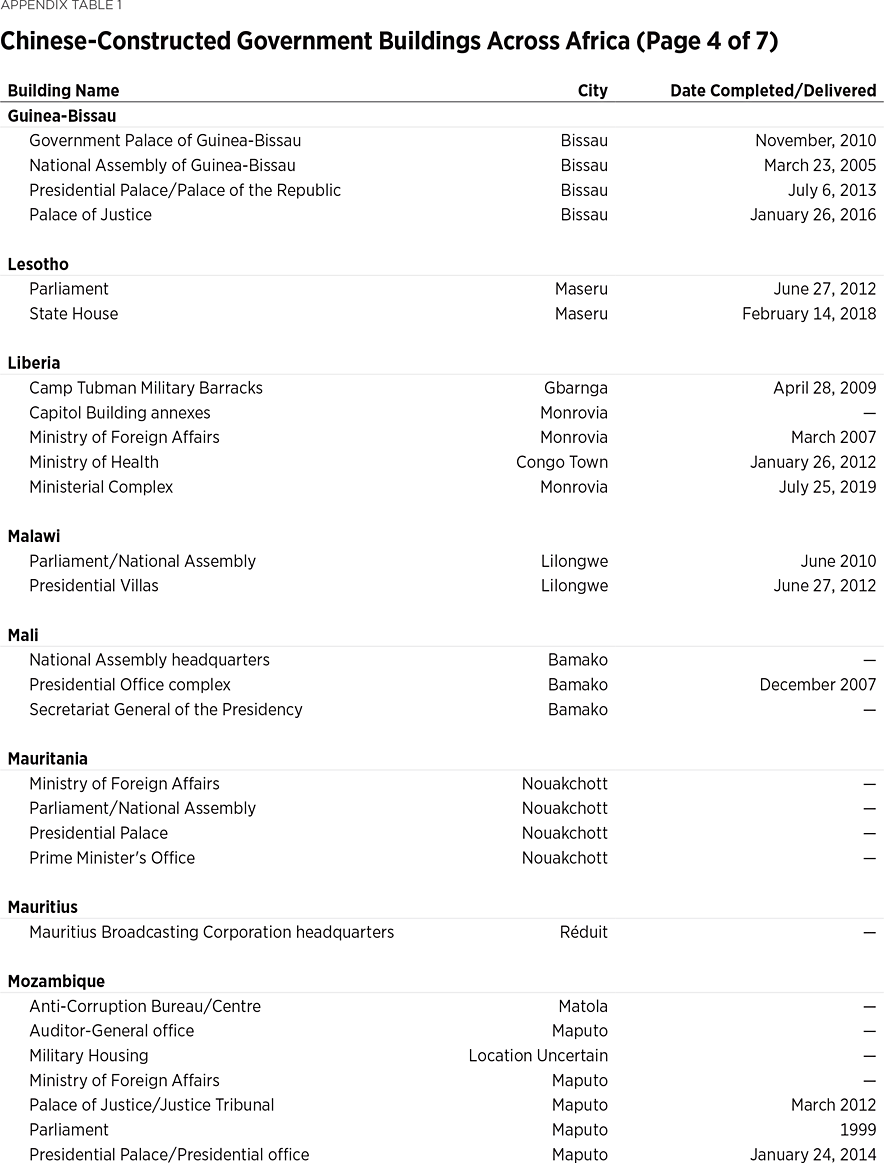Select the "Camp Tubman Military Barracks" row
884x1163 pixels.
(x=146, y=388)
